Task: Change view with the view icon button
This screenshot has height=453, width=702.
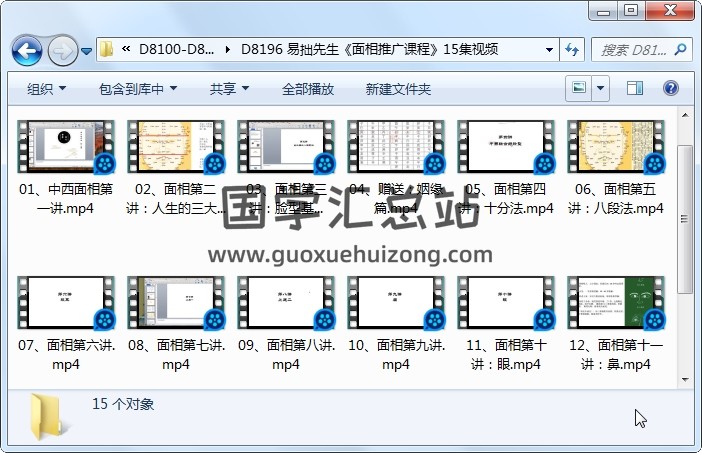Action: 579,88
